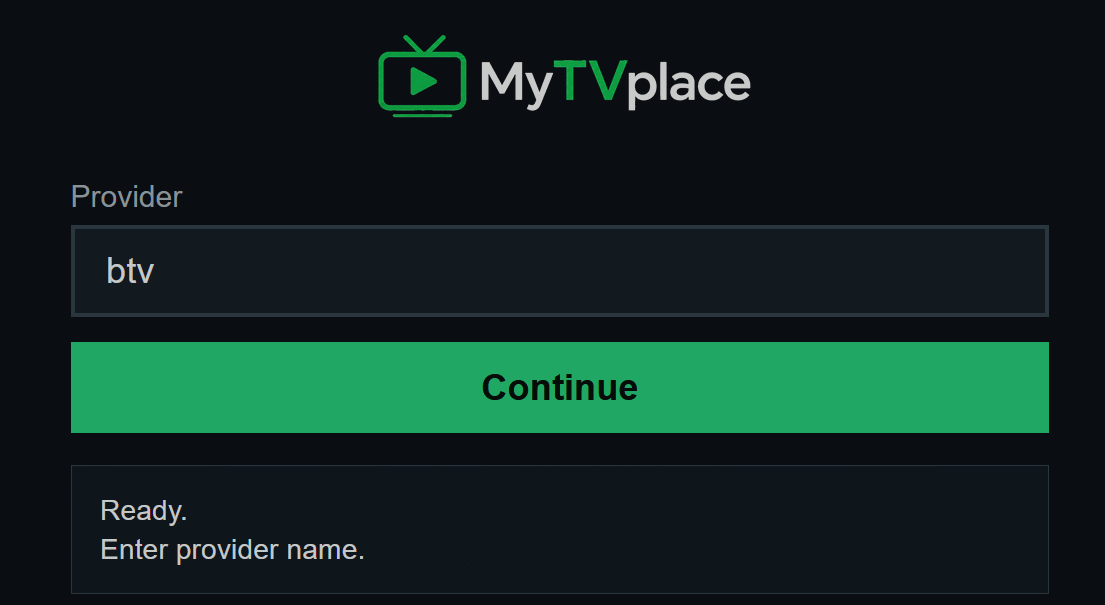Select the Provider field label
The image size is (1105, 605).
127,197
